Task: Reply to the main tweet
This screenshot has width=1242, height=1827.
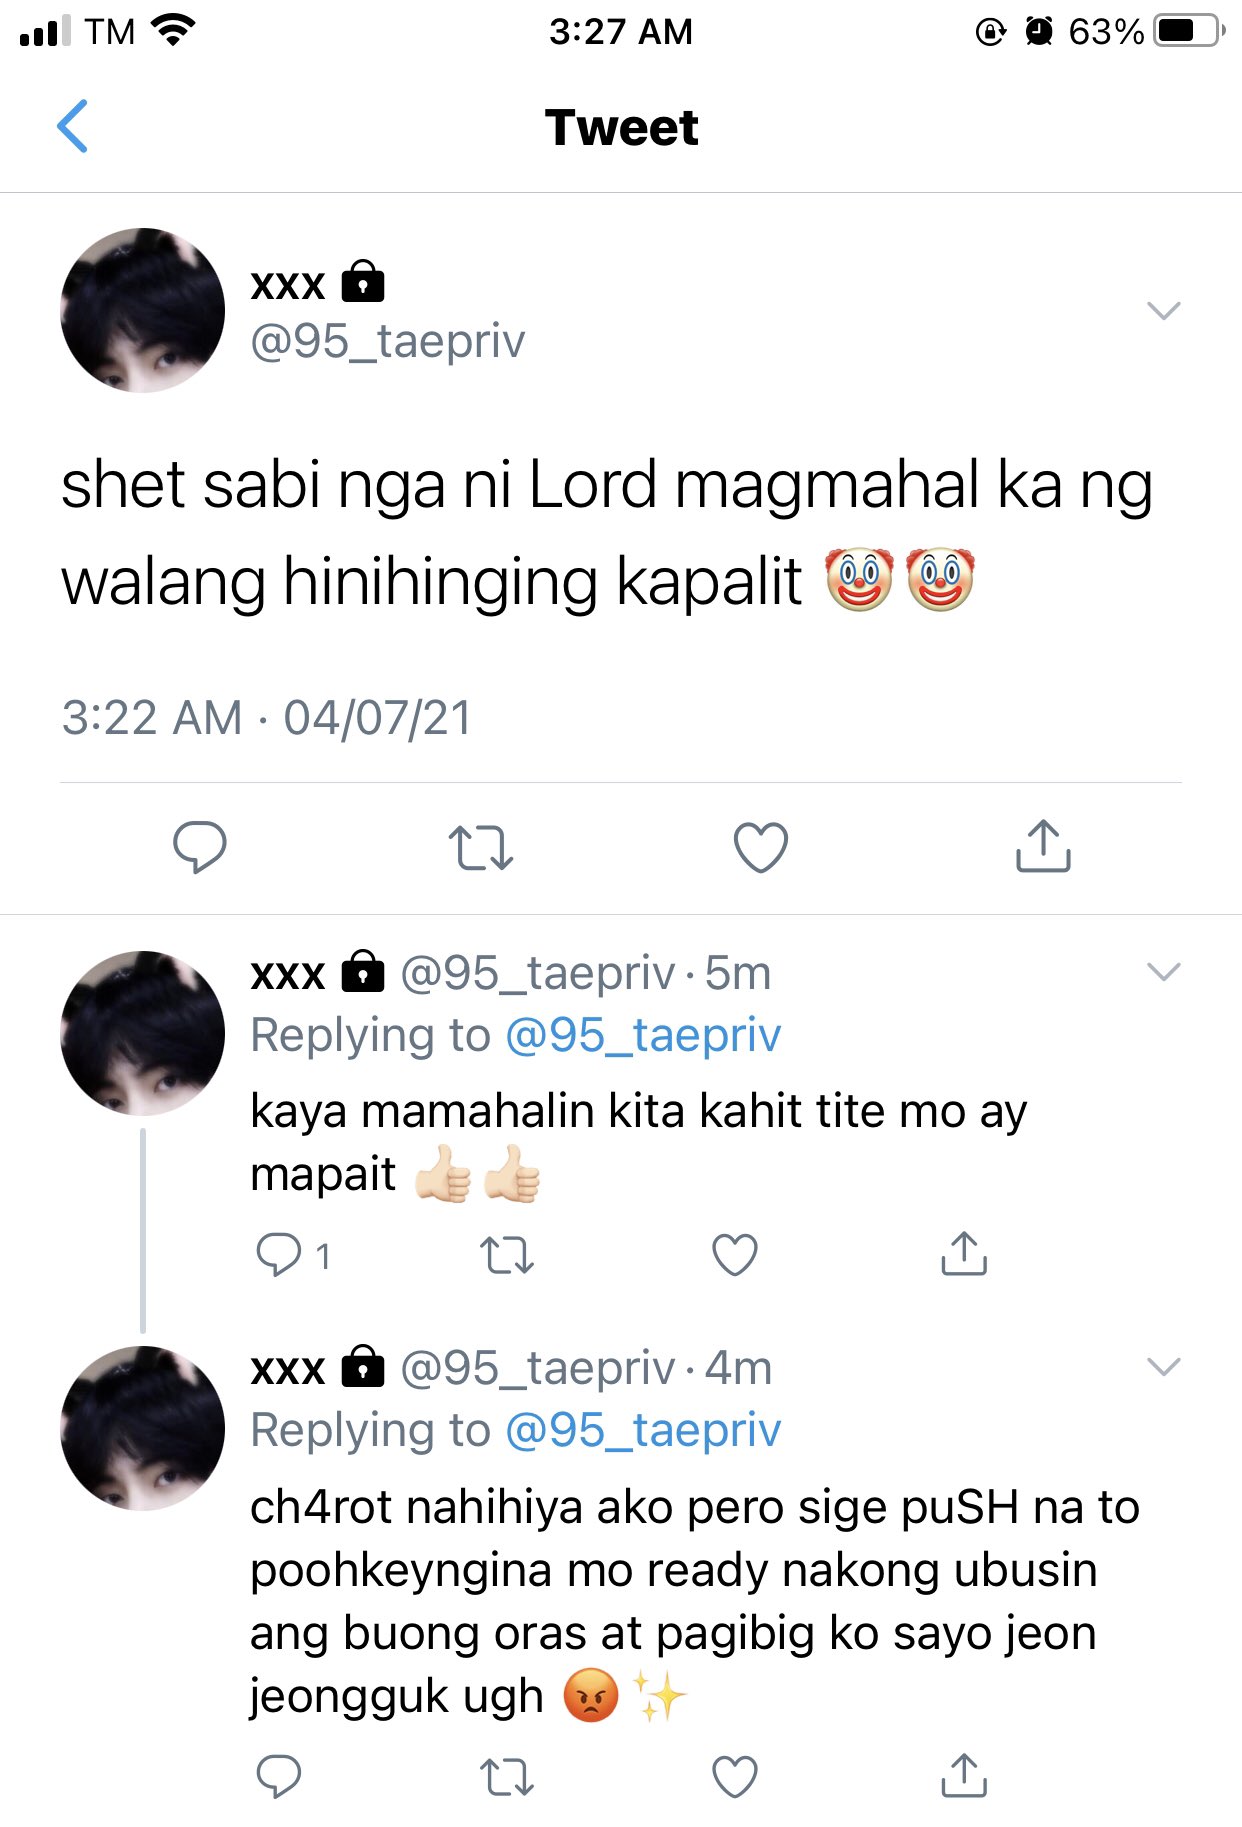Action: coord(200,847)
